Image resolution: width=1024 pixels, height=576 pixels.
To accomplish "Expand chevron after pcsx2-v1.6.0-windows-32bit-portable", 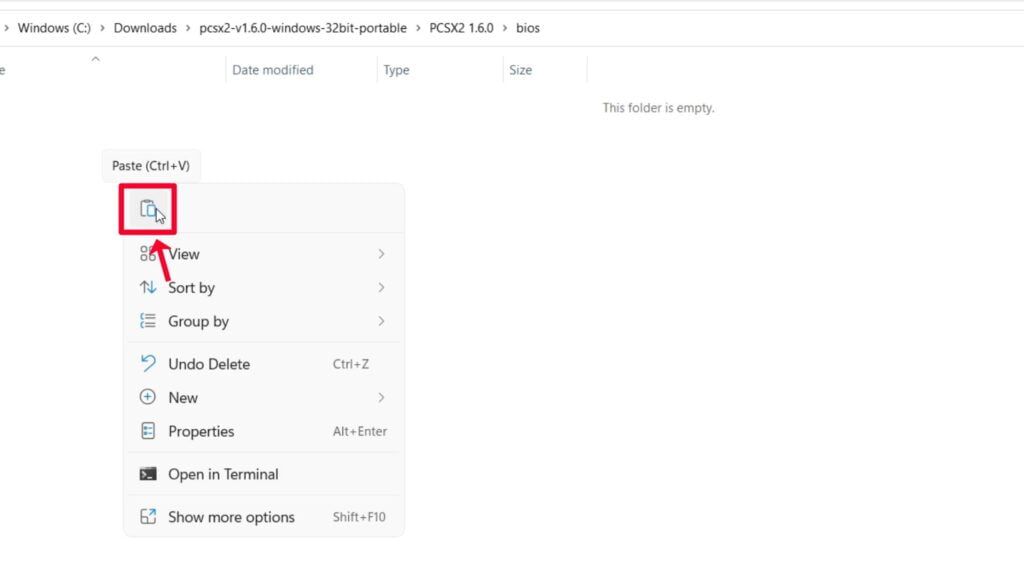I will click(418, 28).
